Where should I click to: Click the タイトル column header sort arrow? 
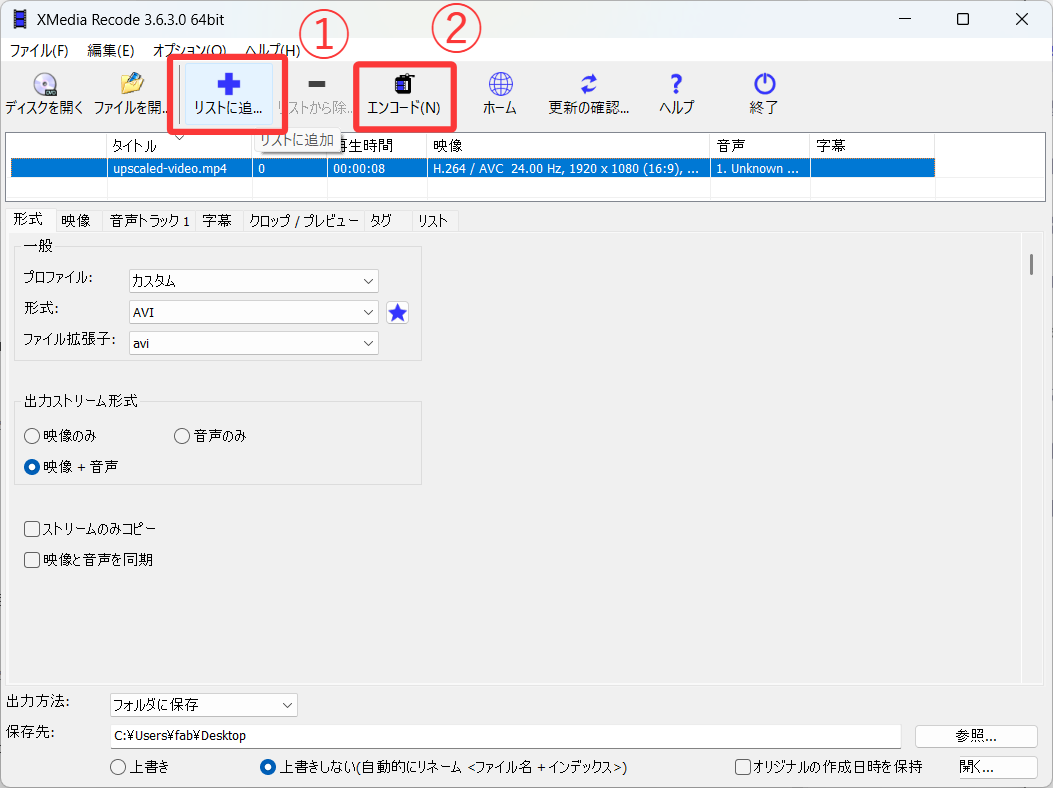(x=179, y=138)
